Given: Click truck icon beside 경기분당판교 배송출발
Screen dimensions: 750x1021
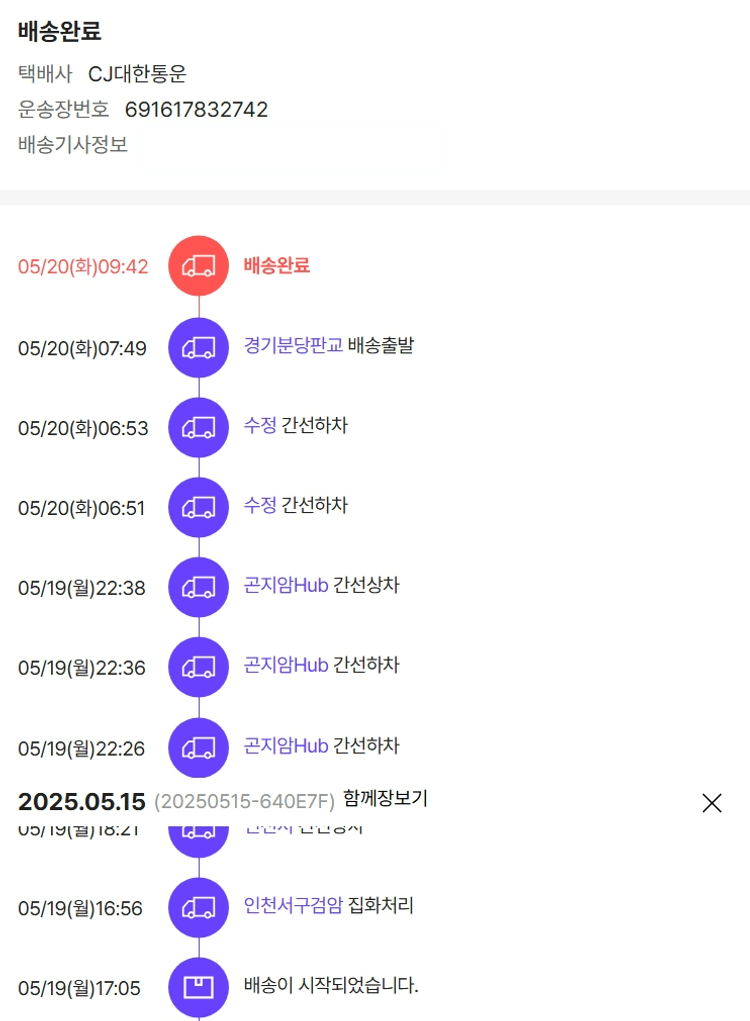Looking at the screenshot, I should pos(198,347).
